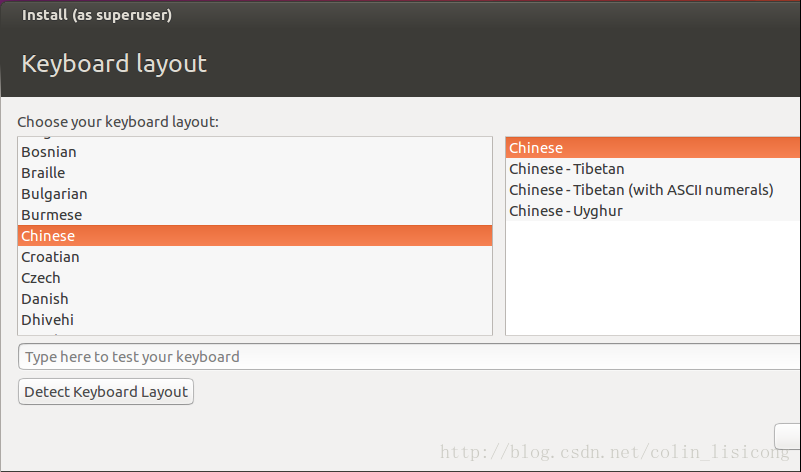
Task: Pick the Bulgarian keyboard layout
Action: [54, 194]
